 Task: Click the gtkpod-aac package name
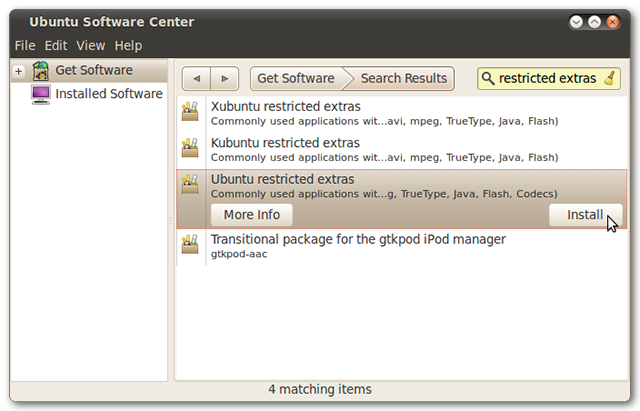(239, 254)
